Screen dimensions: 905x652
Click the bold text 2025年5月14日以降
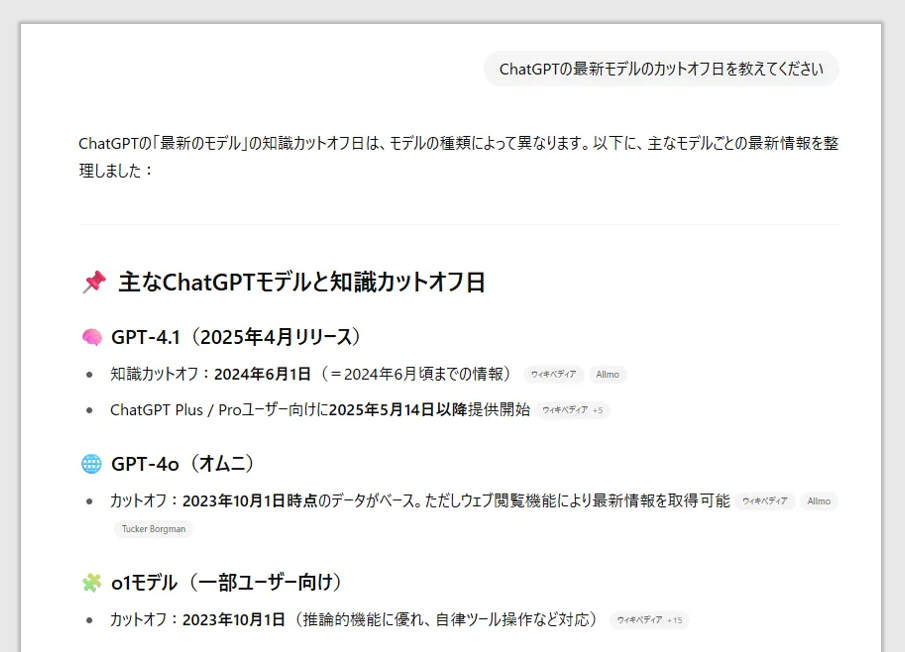click(398, 410)
